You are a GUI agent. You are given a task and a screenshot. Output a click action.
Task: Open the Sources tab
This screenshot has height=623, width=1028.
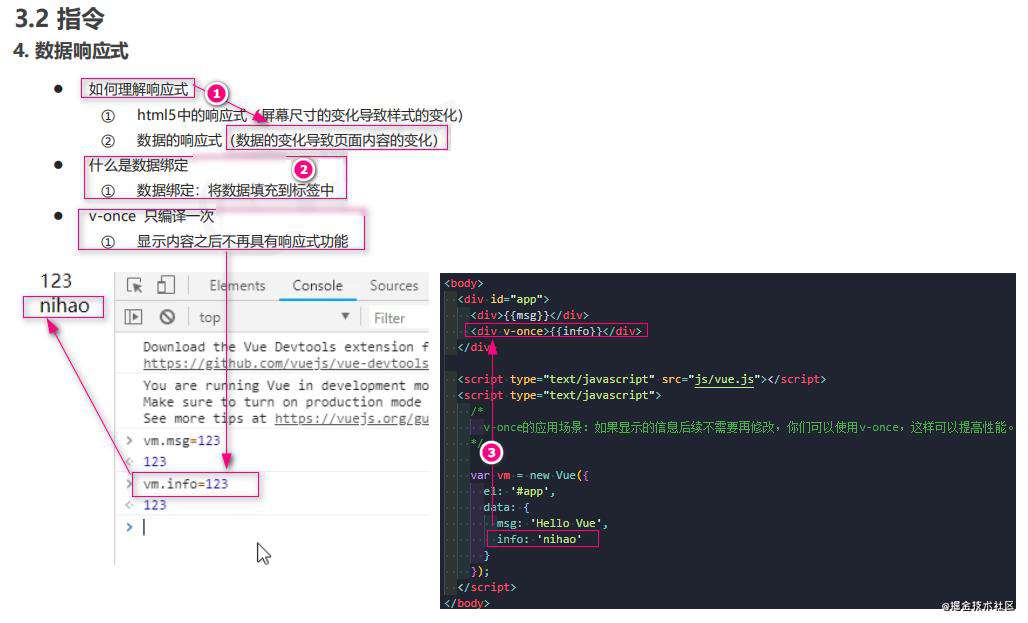[393, 286]
